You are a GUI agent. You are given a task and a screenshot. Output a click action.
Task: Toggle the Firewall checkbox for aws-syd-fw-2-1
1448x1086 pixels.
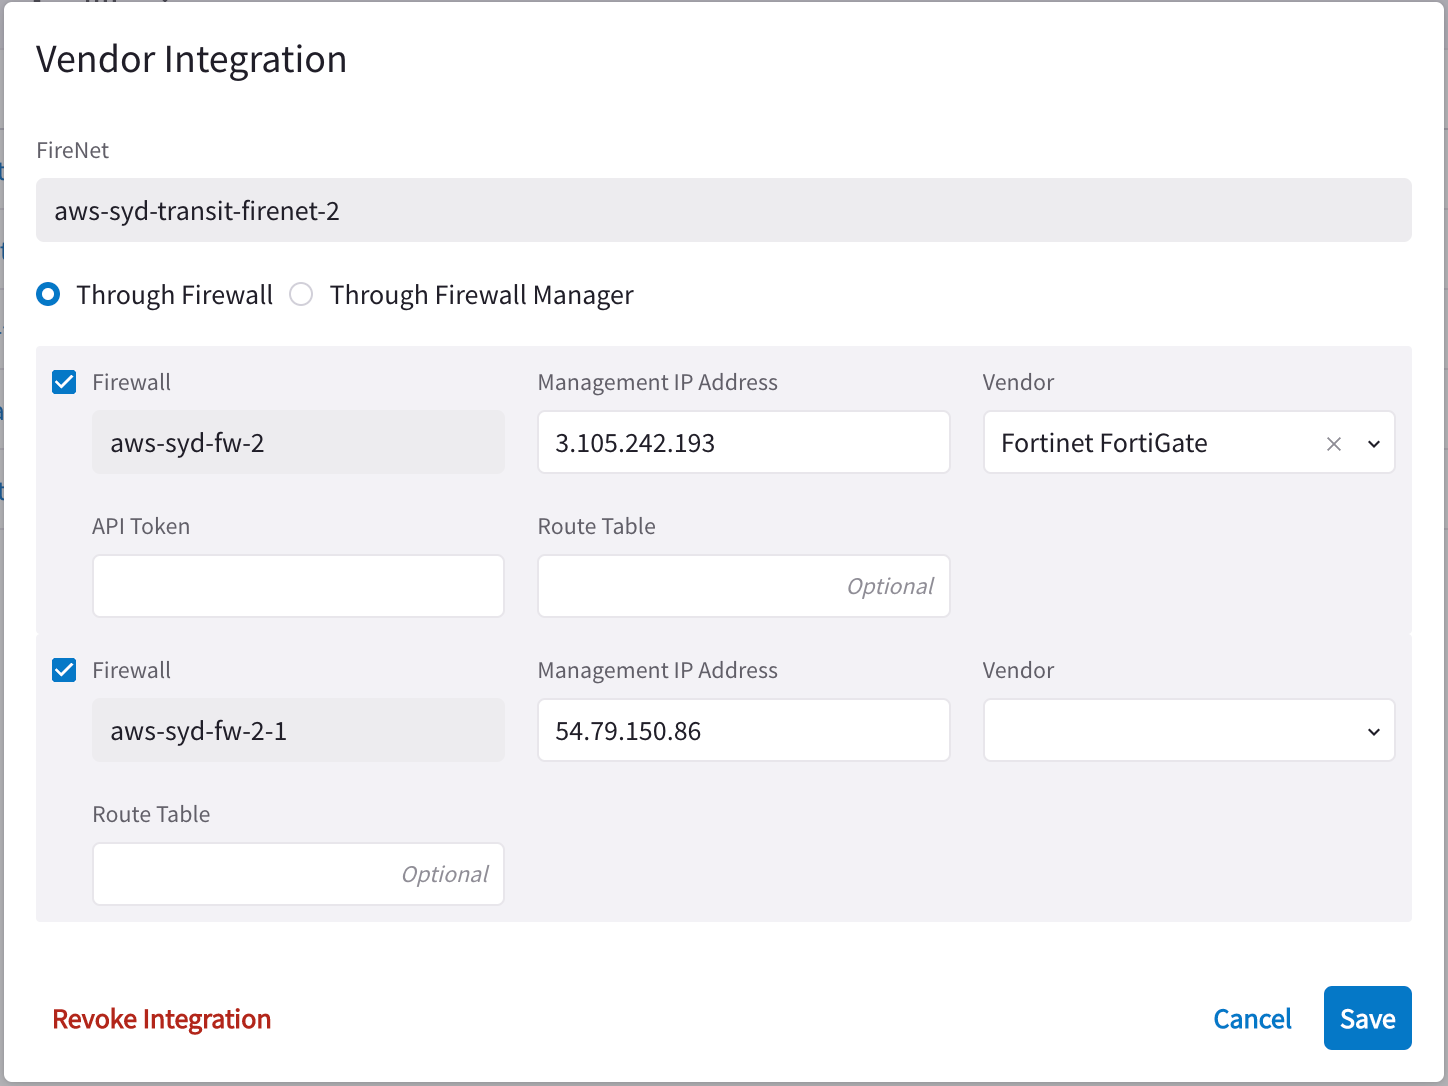pyautogui.click(x=64, y=670)
